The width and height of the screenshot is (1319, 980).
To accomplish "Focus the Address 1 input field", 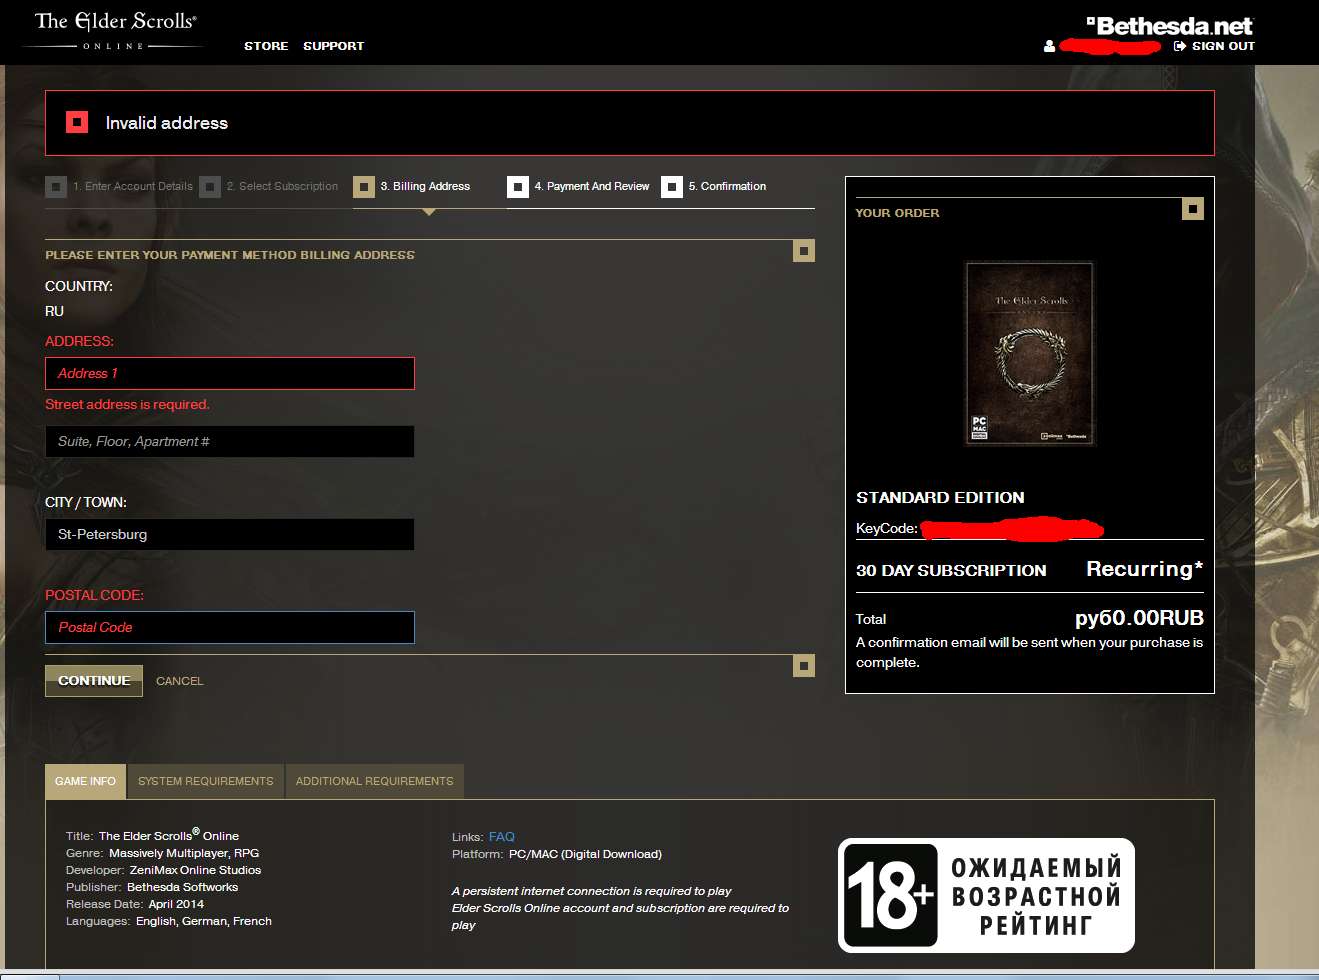I will click(x=230, y=373).
